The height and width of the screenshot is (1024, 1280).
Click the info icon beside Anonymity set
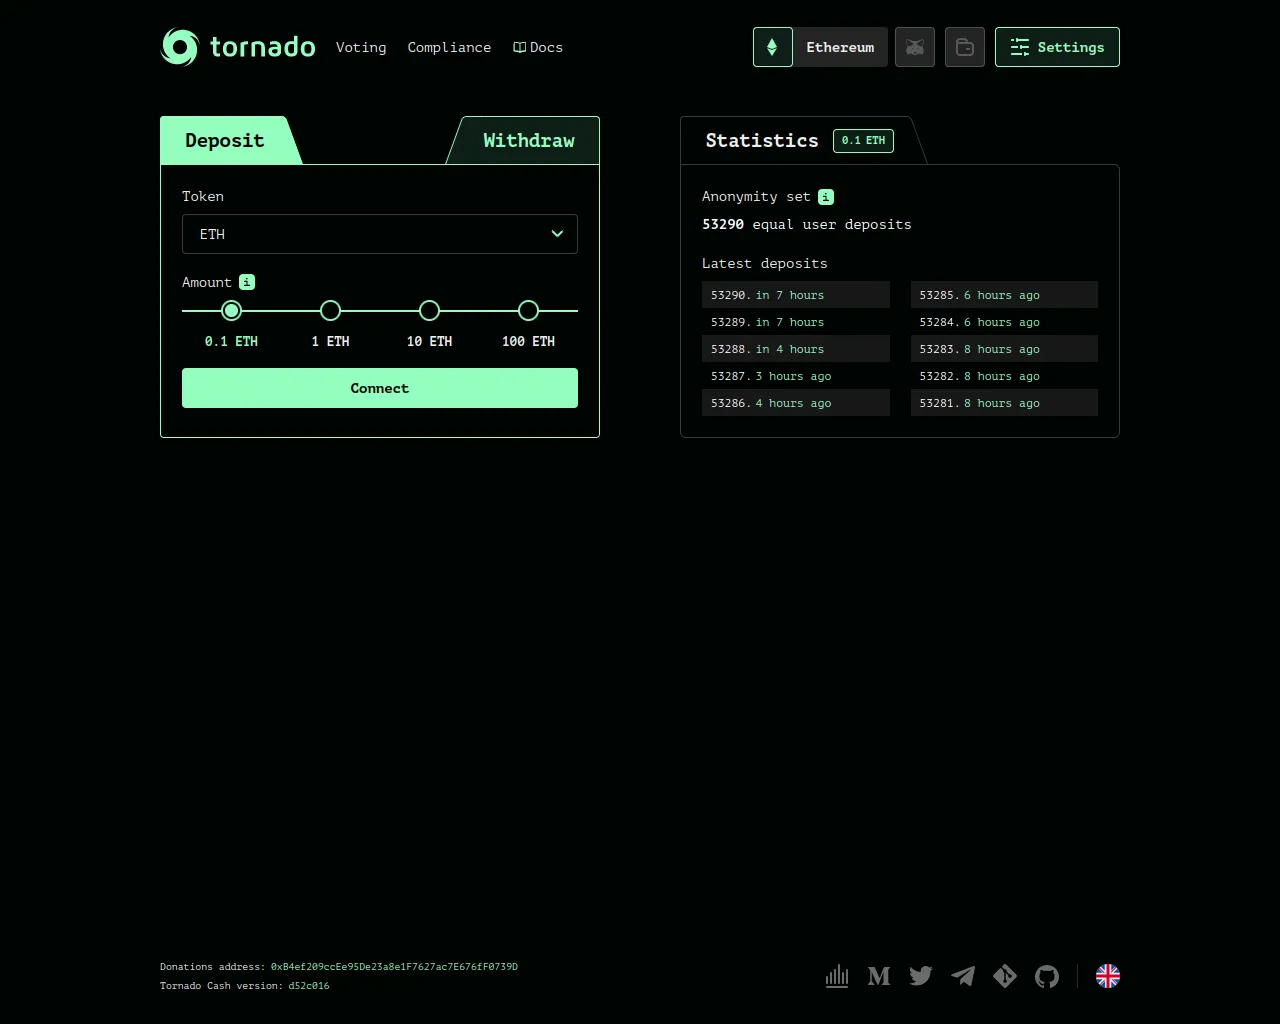pyautogui.click(x=826, y=197)
